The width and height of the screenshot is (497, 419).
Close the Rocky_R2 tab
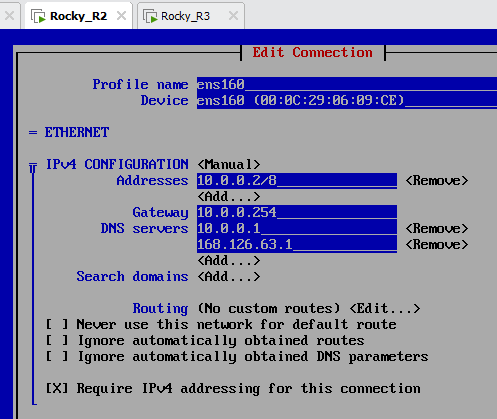coord(122,16)
